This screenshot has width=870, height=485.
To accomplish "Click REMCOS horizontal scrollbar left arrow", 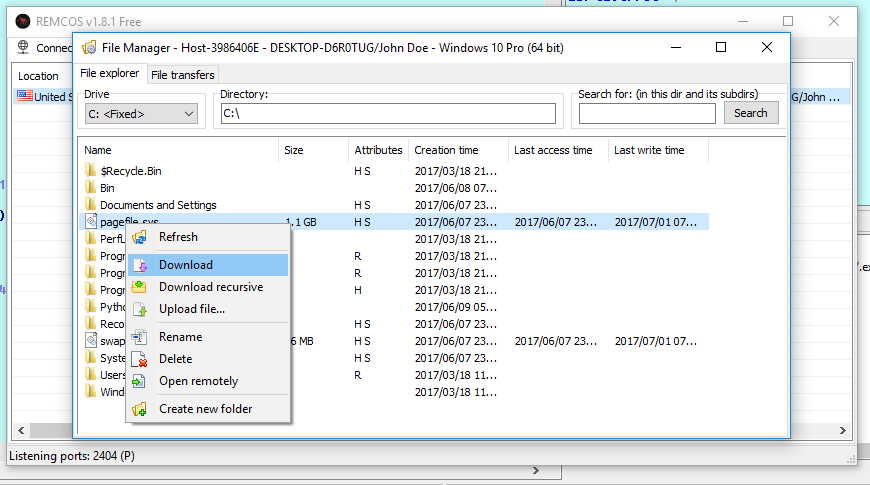I will point(21,430).
